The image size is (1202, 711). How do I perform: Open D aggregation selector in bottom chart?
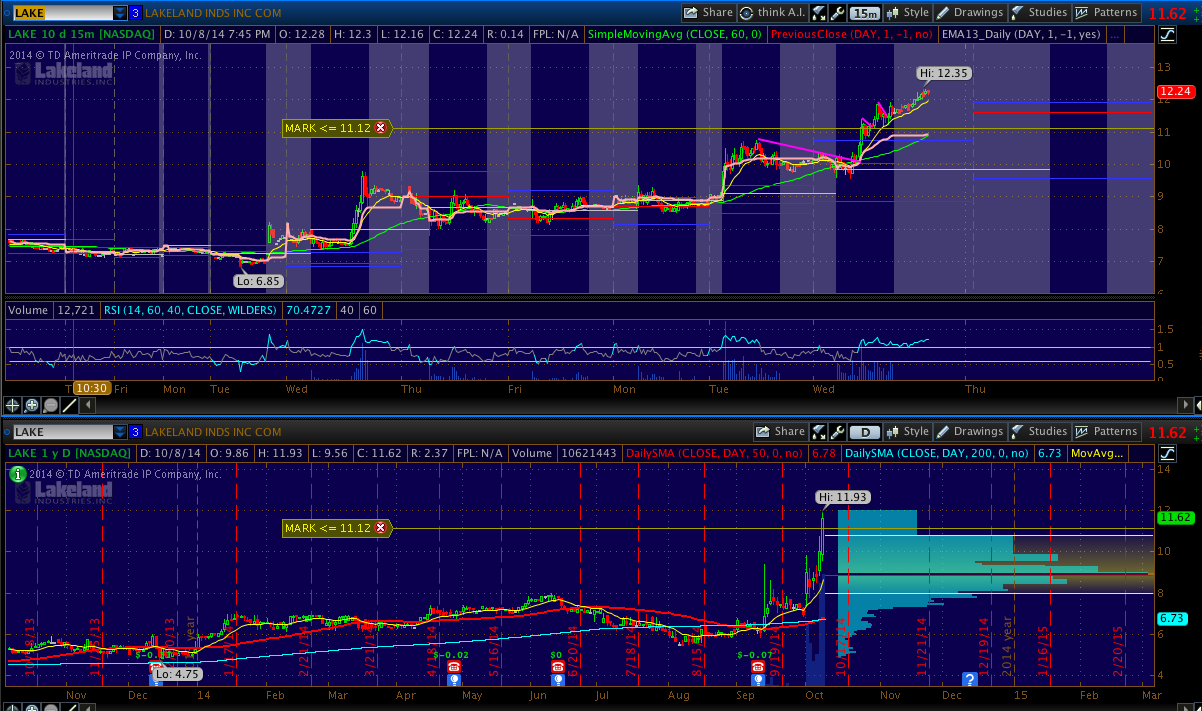tap(866, 432)
